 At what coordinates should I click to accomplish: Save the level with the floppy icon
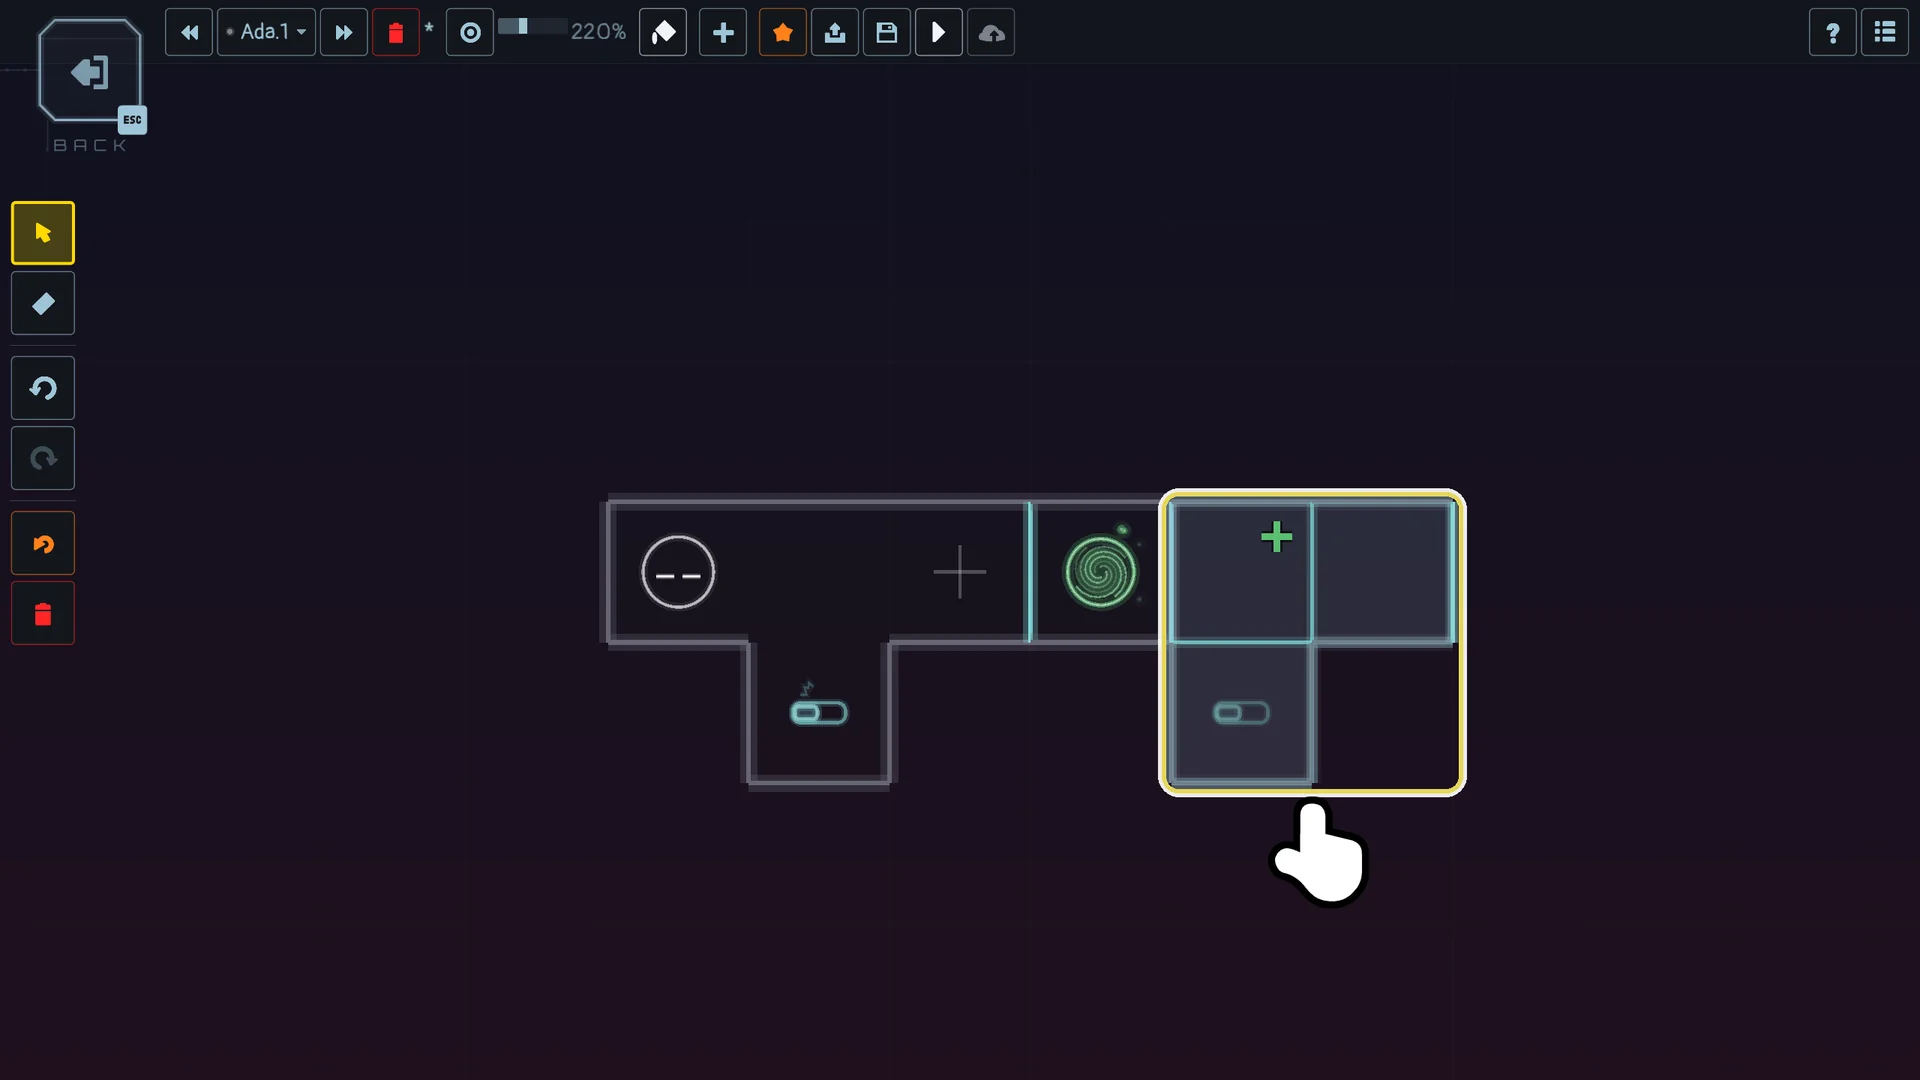[x=887, y=33]
